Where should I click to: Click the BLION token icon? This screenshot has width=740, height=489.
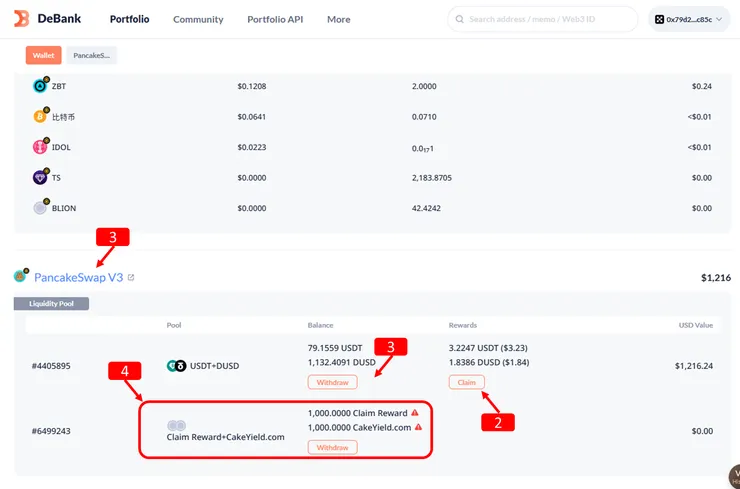point(40,208)
